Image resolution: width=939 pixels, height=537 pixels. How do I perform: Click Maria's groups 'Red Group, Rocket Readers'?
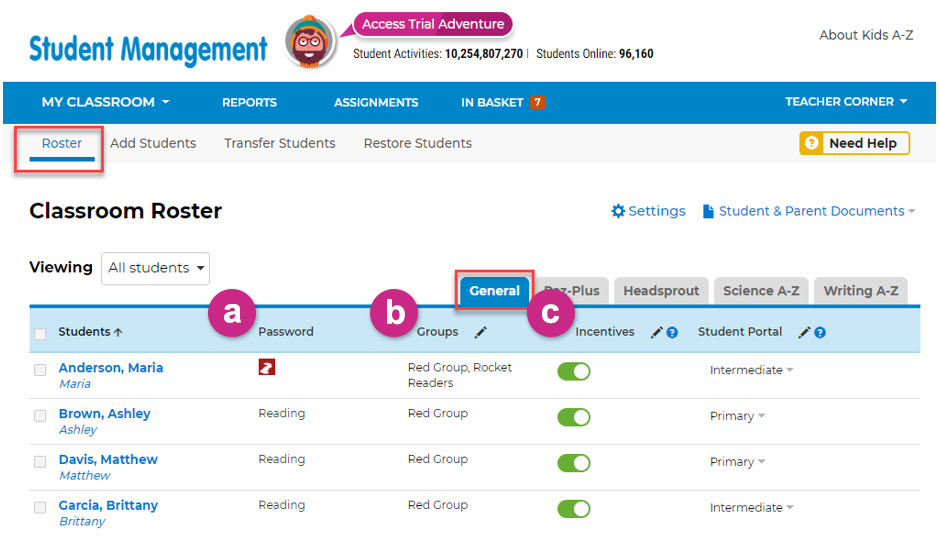tap(460, 375)
